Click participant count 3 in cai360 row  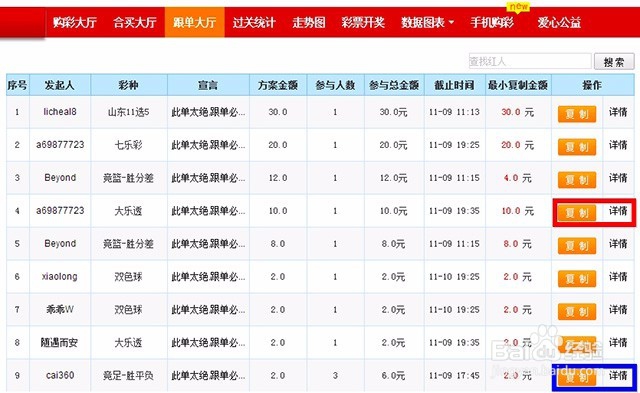click(335, 375)
